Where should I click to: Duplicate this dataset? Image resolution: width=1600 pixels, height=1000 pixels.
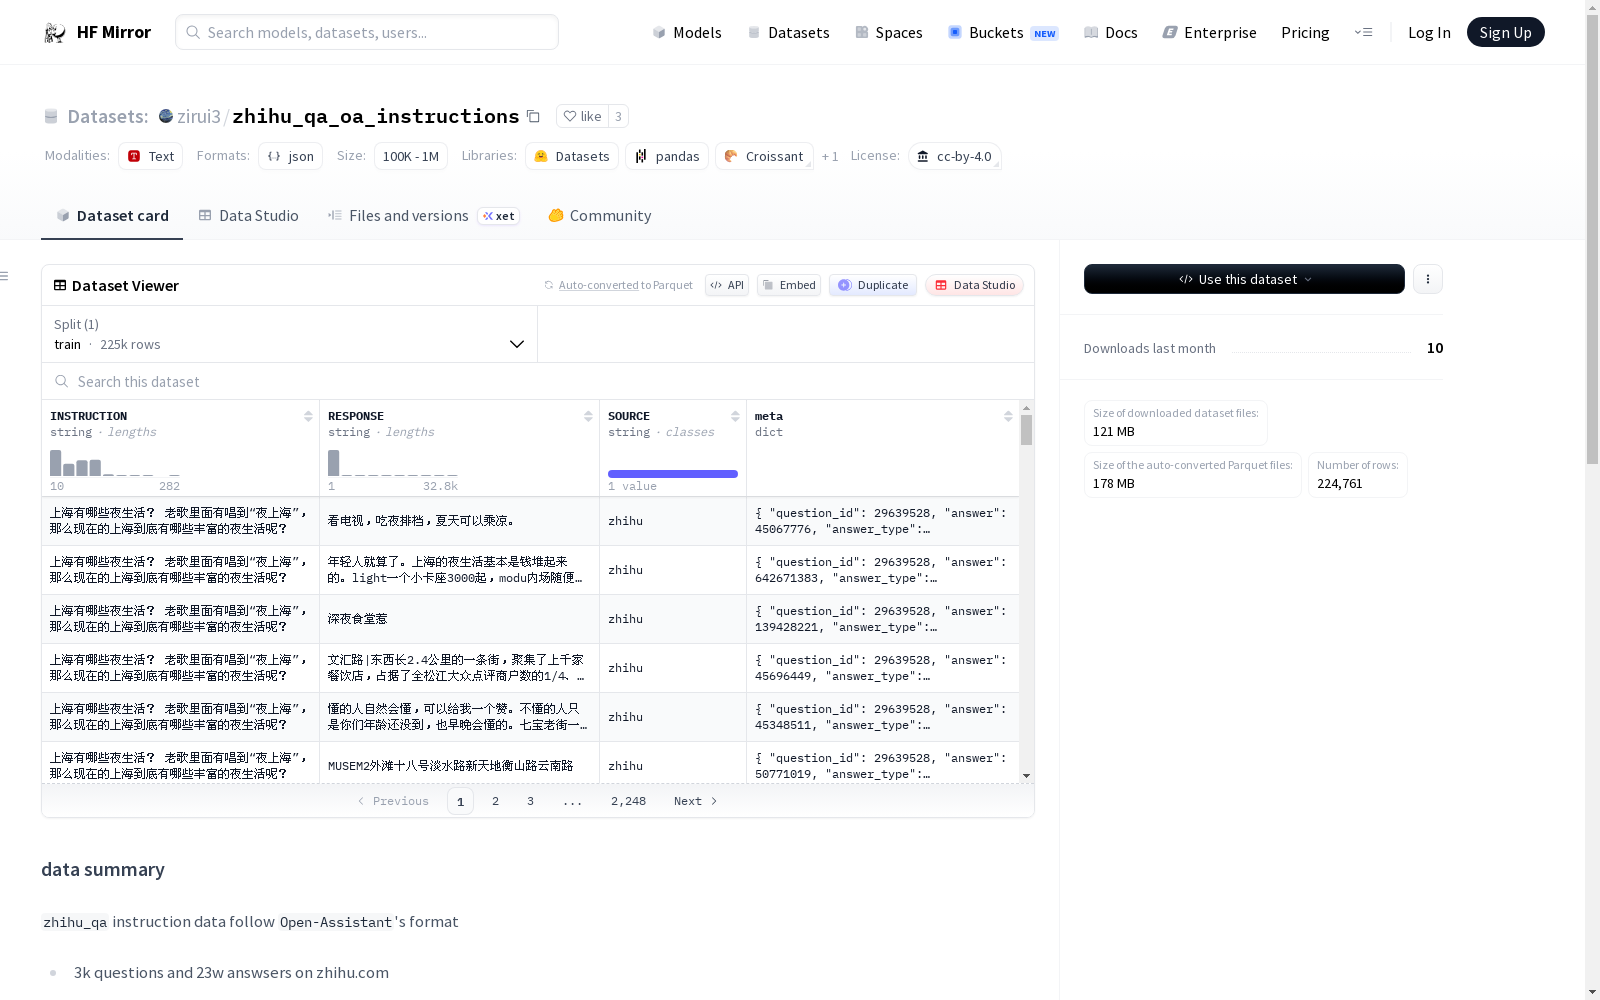873,285
